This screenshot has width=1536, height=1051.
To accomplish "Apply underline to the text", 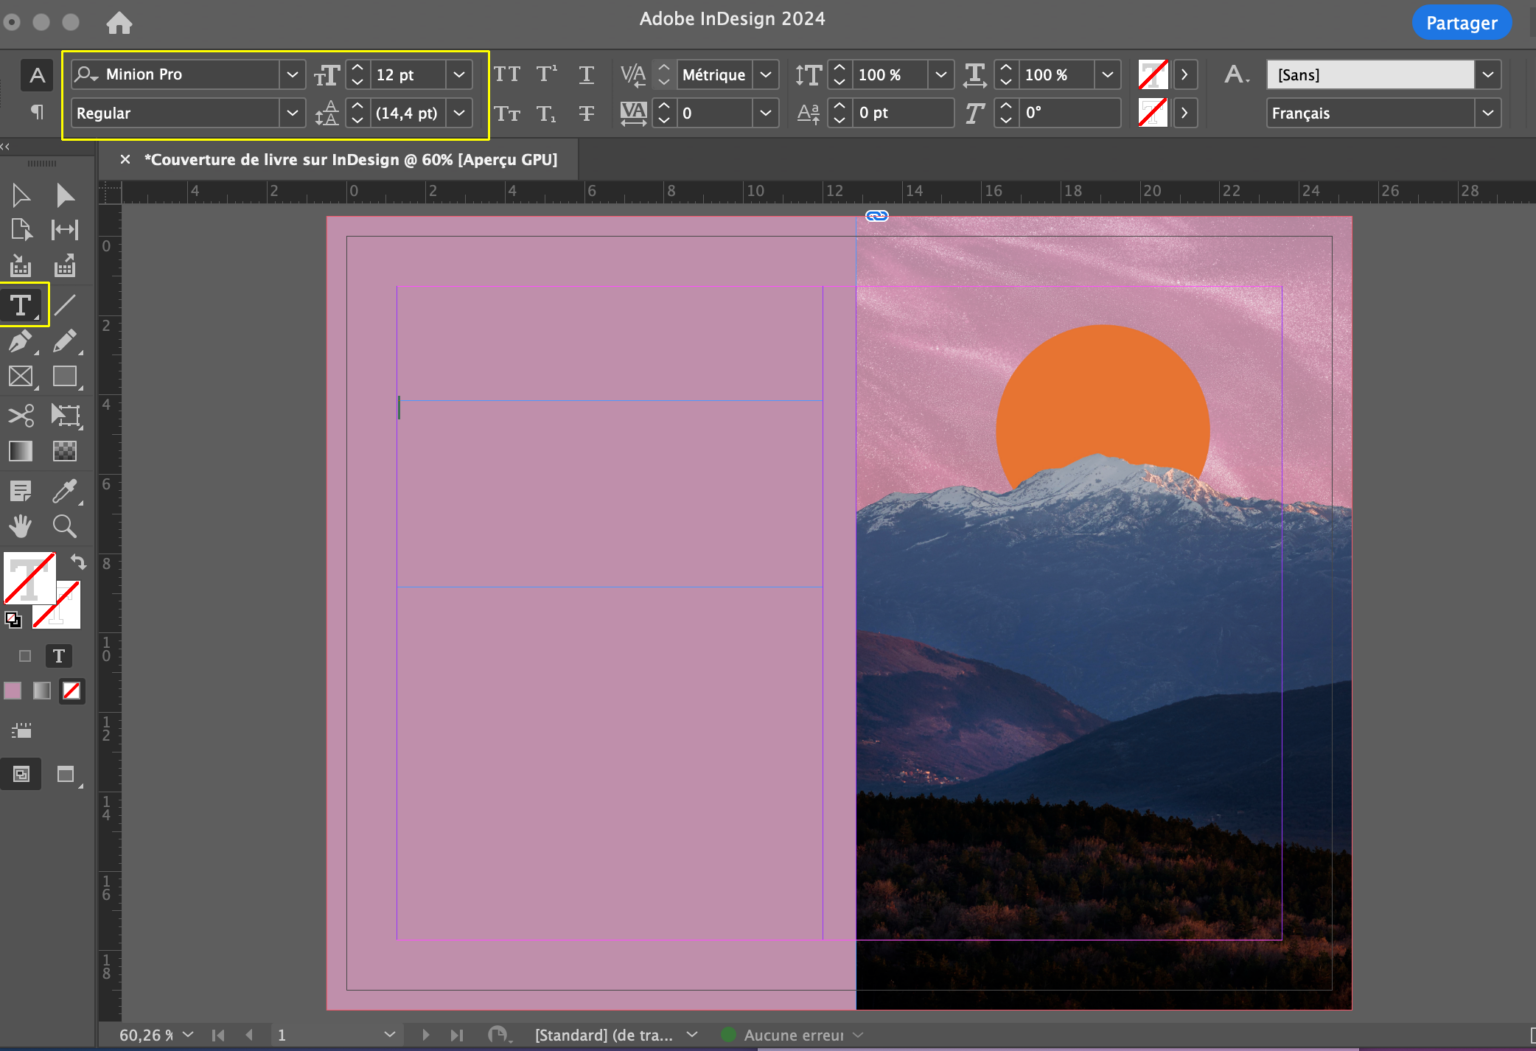I will [x=586, y=74].
